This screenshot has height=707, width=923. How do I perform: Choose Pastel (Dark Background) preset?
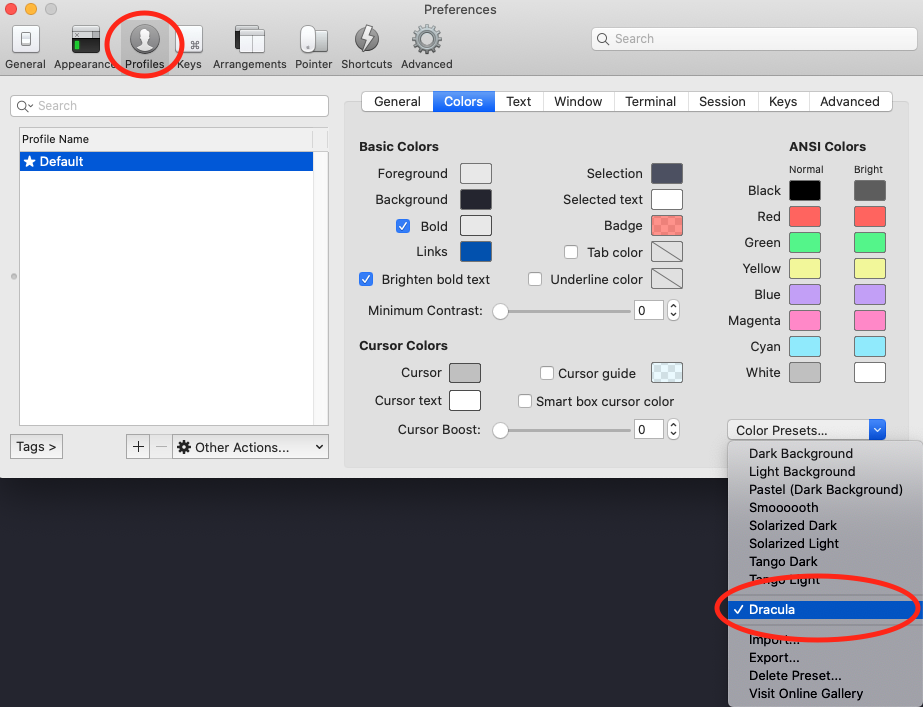(825, 490)
